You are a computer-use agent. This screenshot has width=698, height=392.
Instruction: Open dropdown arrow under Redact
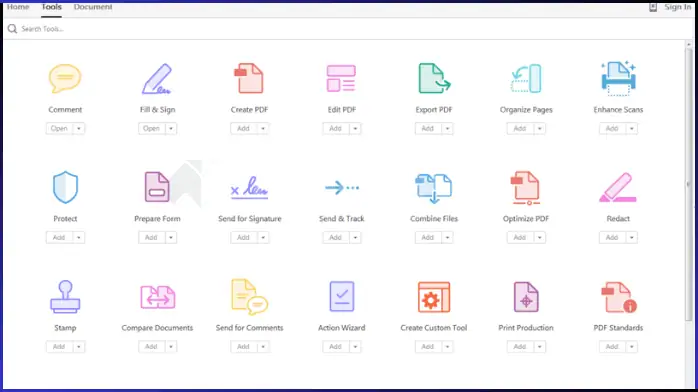[632, 238]
